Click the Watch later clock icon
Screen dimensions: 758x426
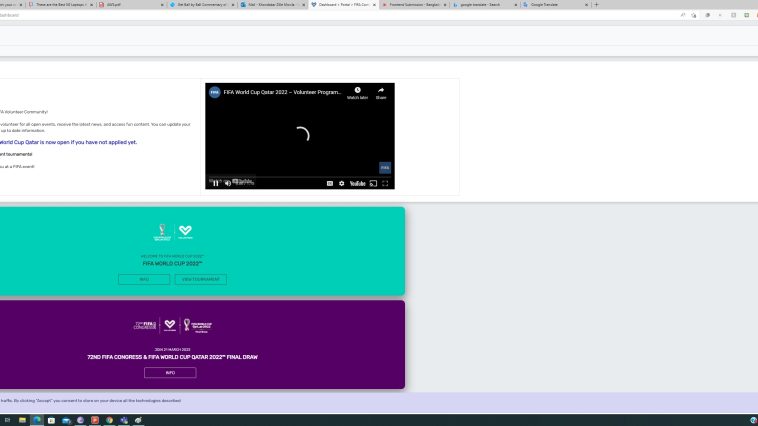357,91
